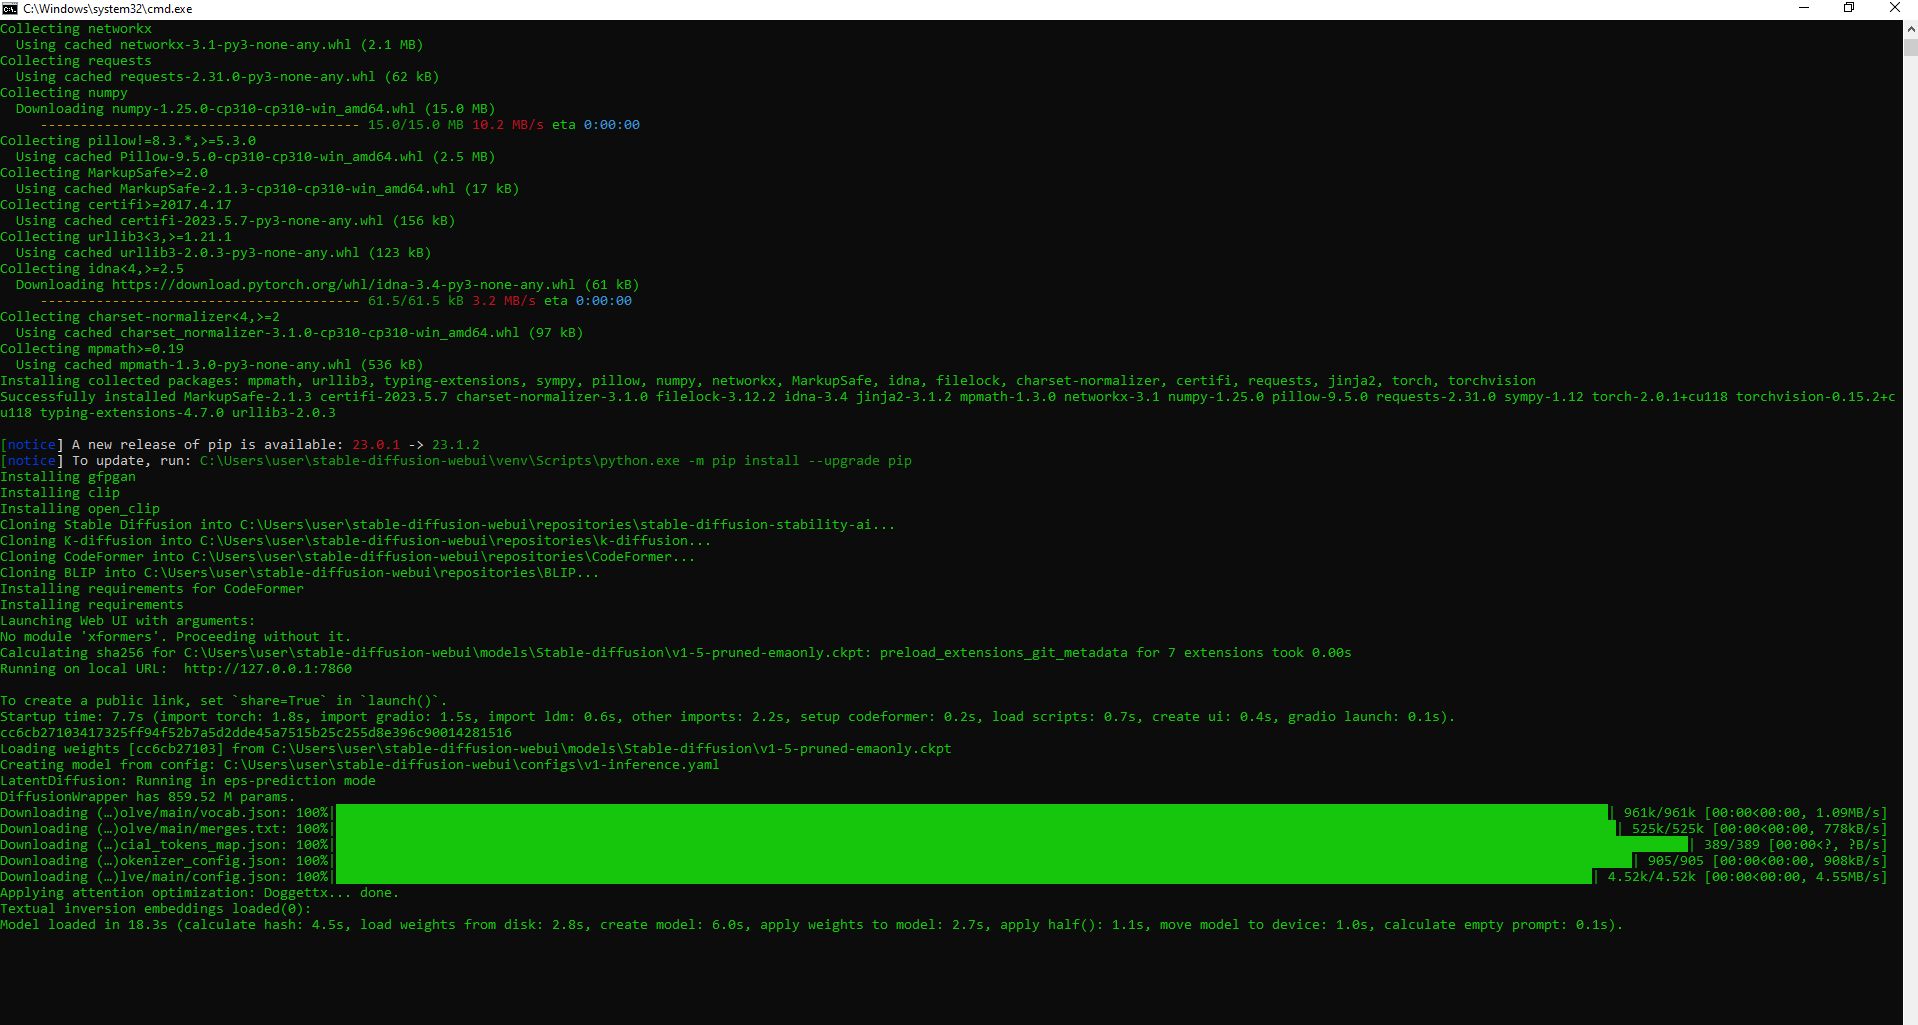Click the "Startup time: 7.7s" line
Viewport: 1918px width, 1025px height.
tap(728, 717)
